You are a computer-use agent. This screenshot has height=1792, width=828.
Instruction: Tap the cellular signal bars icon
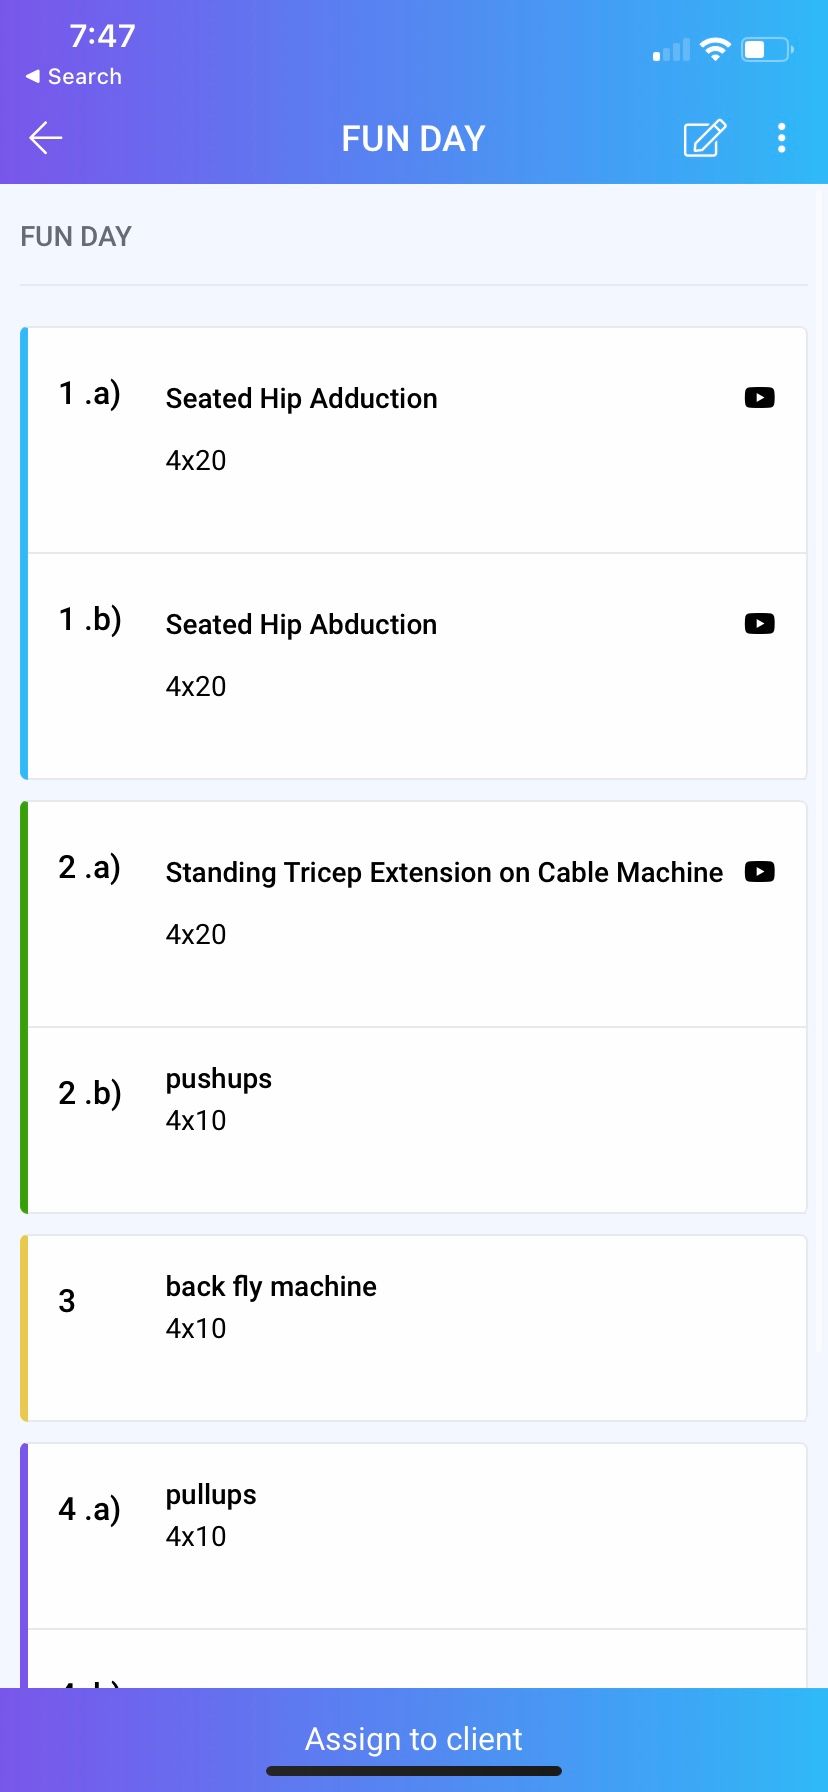[671, 50]
